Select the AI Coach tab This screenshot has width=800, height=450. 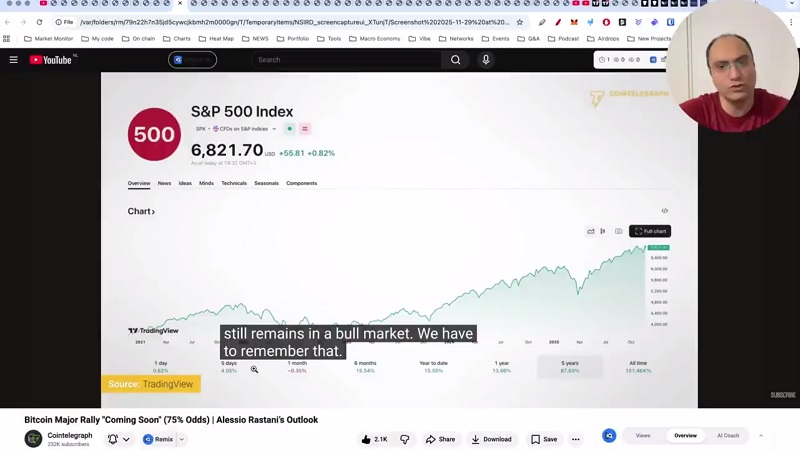click(x=728, y=436)
